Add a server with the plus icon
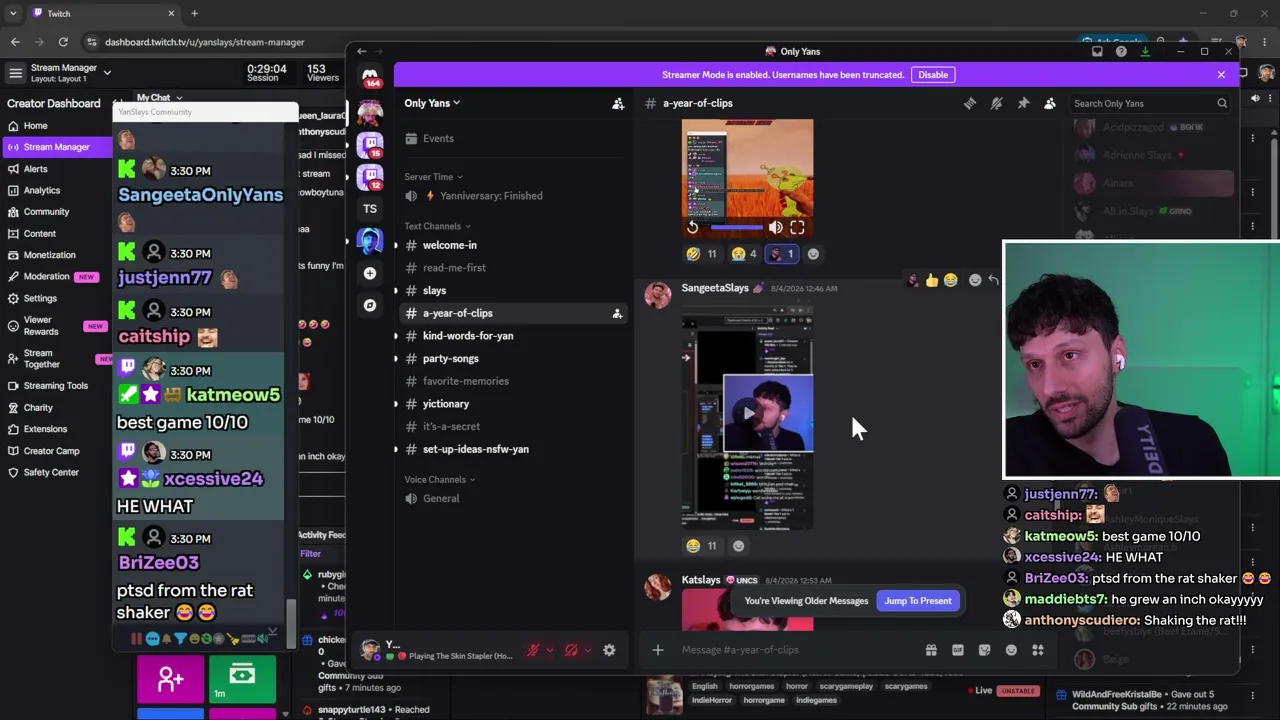This screenshot has width=1280, height=720. [x=370, y=273]
